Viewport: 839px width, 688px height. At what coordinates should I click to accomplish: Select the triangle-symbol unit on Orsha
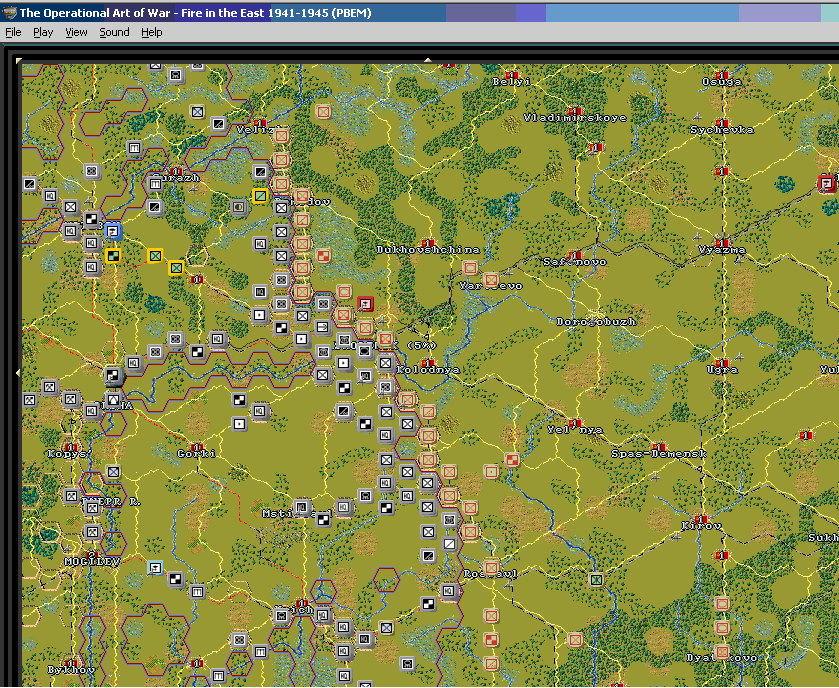tap(112, 400)
